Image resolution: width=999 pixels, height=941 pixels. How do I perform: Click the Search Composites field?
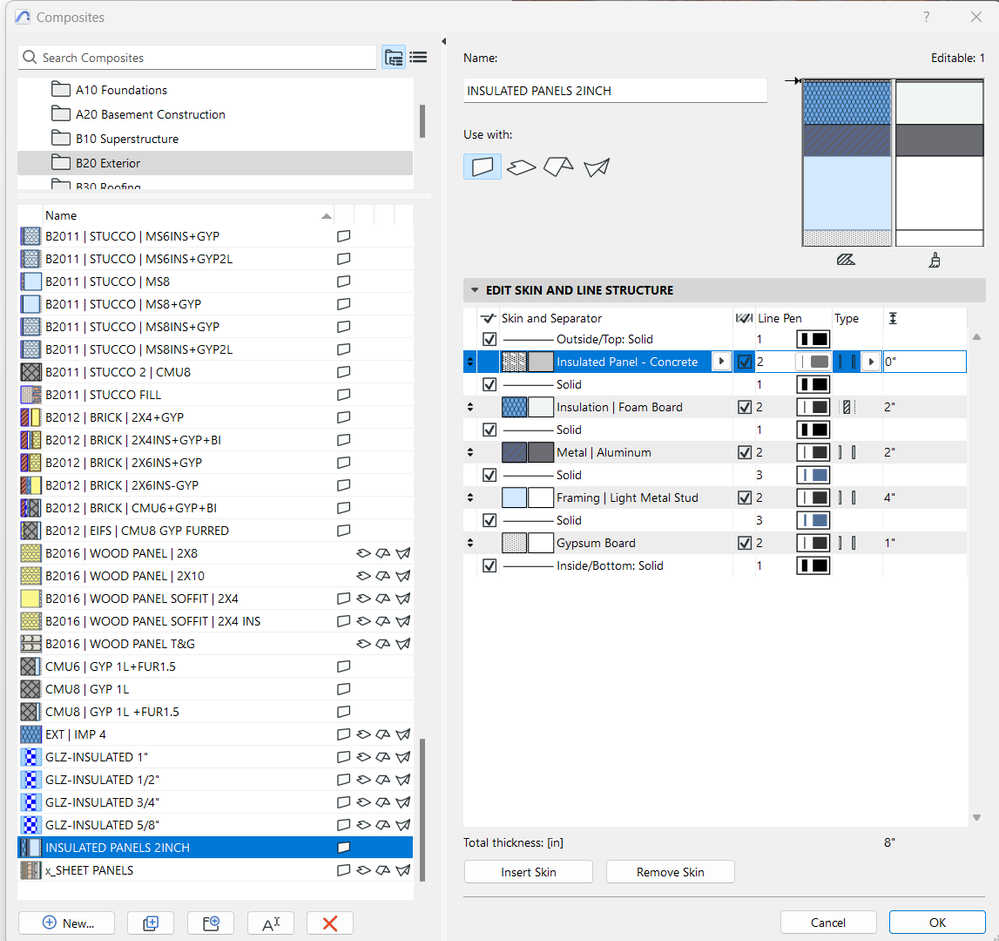tap(198, 57)
